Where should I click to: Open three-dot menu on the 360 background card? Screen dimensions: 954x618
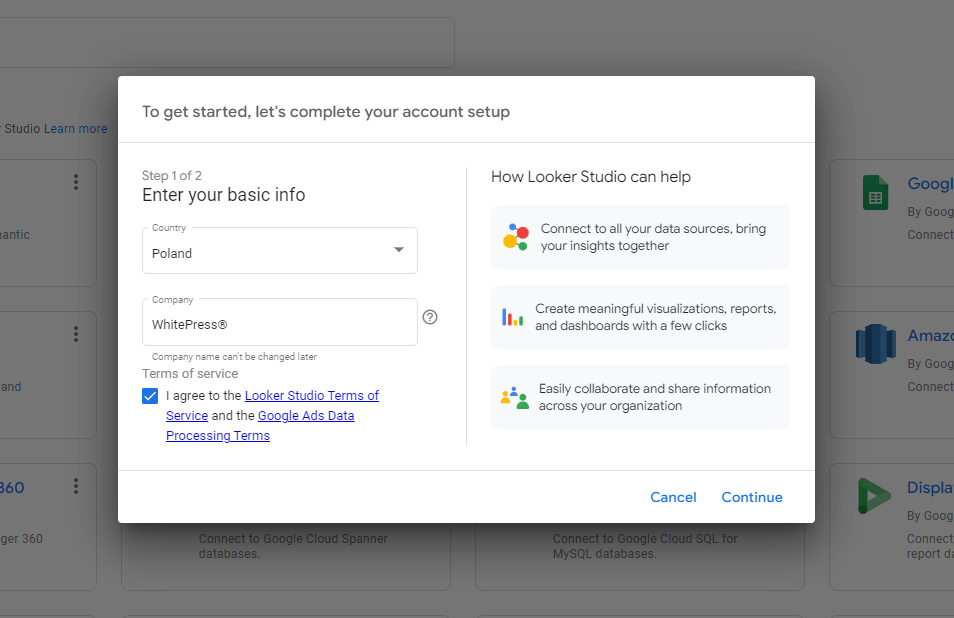76,486
